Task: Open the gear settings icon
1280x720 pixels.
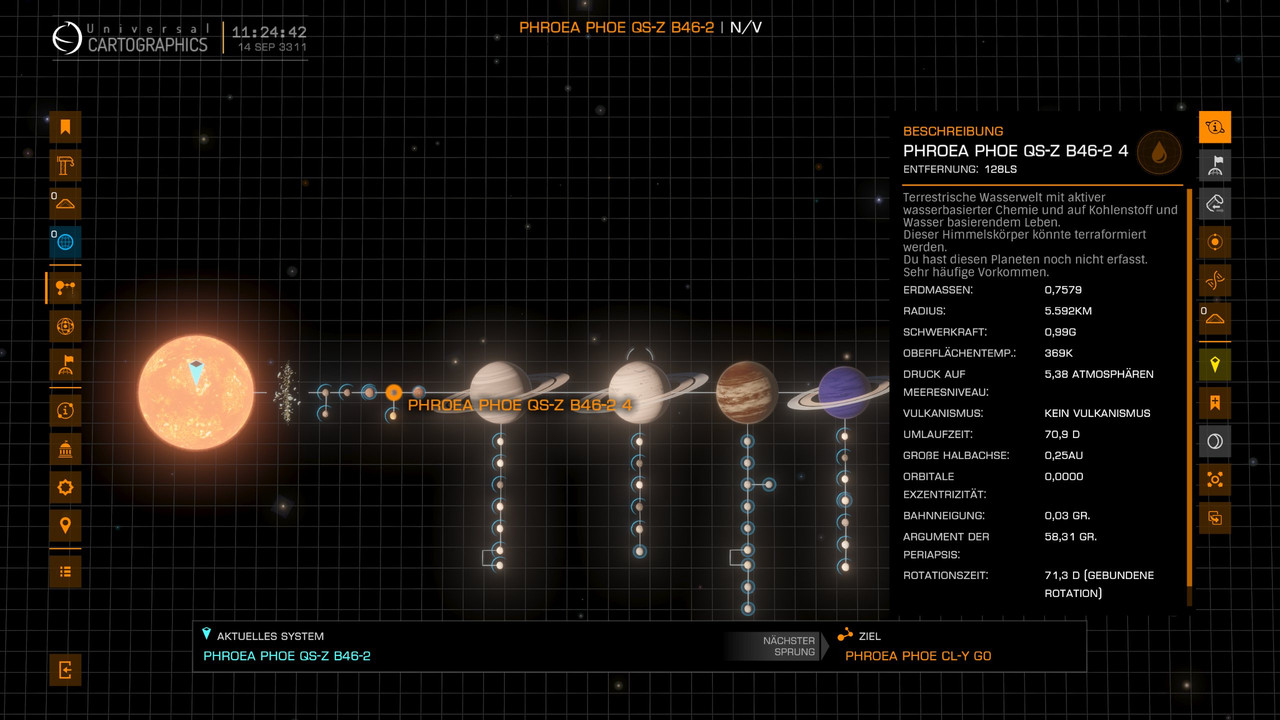Action: click(x=65, y=487)
